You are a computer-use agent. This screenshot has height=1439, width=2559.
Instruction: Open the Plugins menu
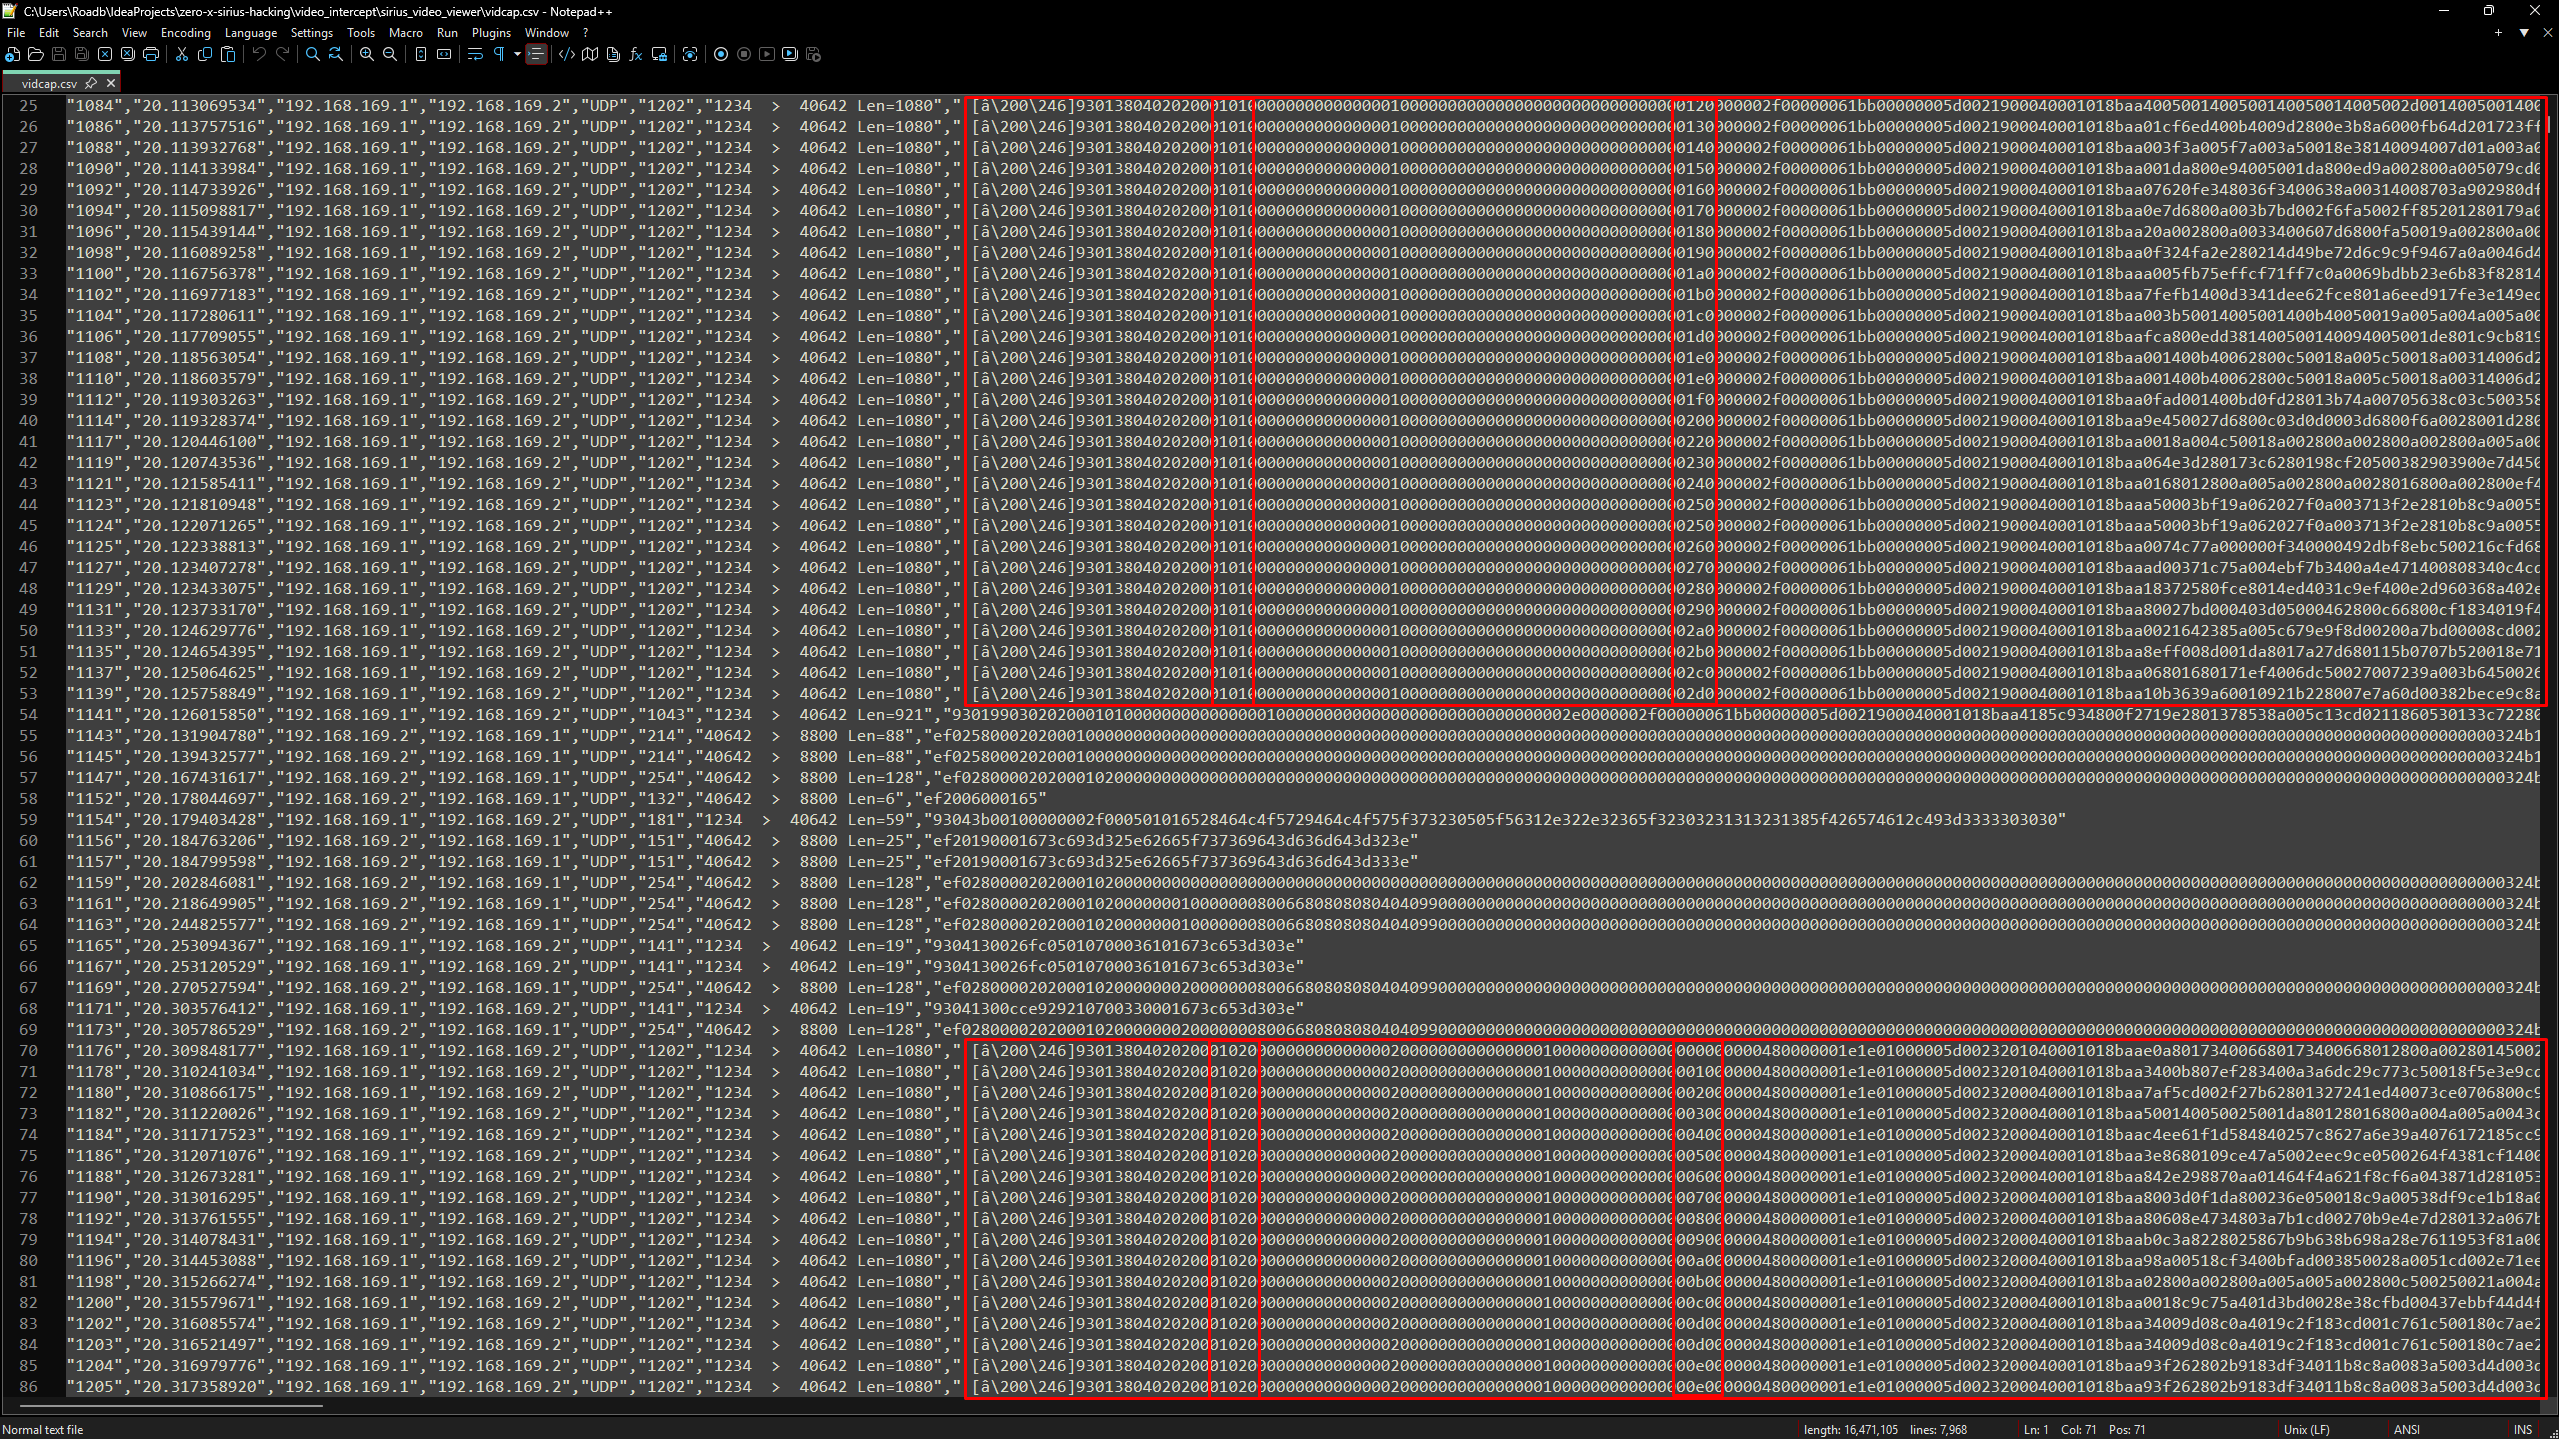pos(491,33)
